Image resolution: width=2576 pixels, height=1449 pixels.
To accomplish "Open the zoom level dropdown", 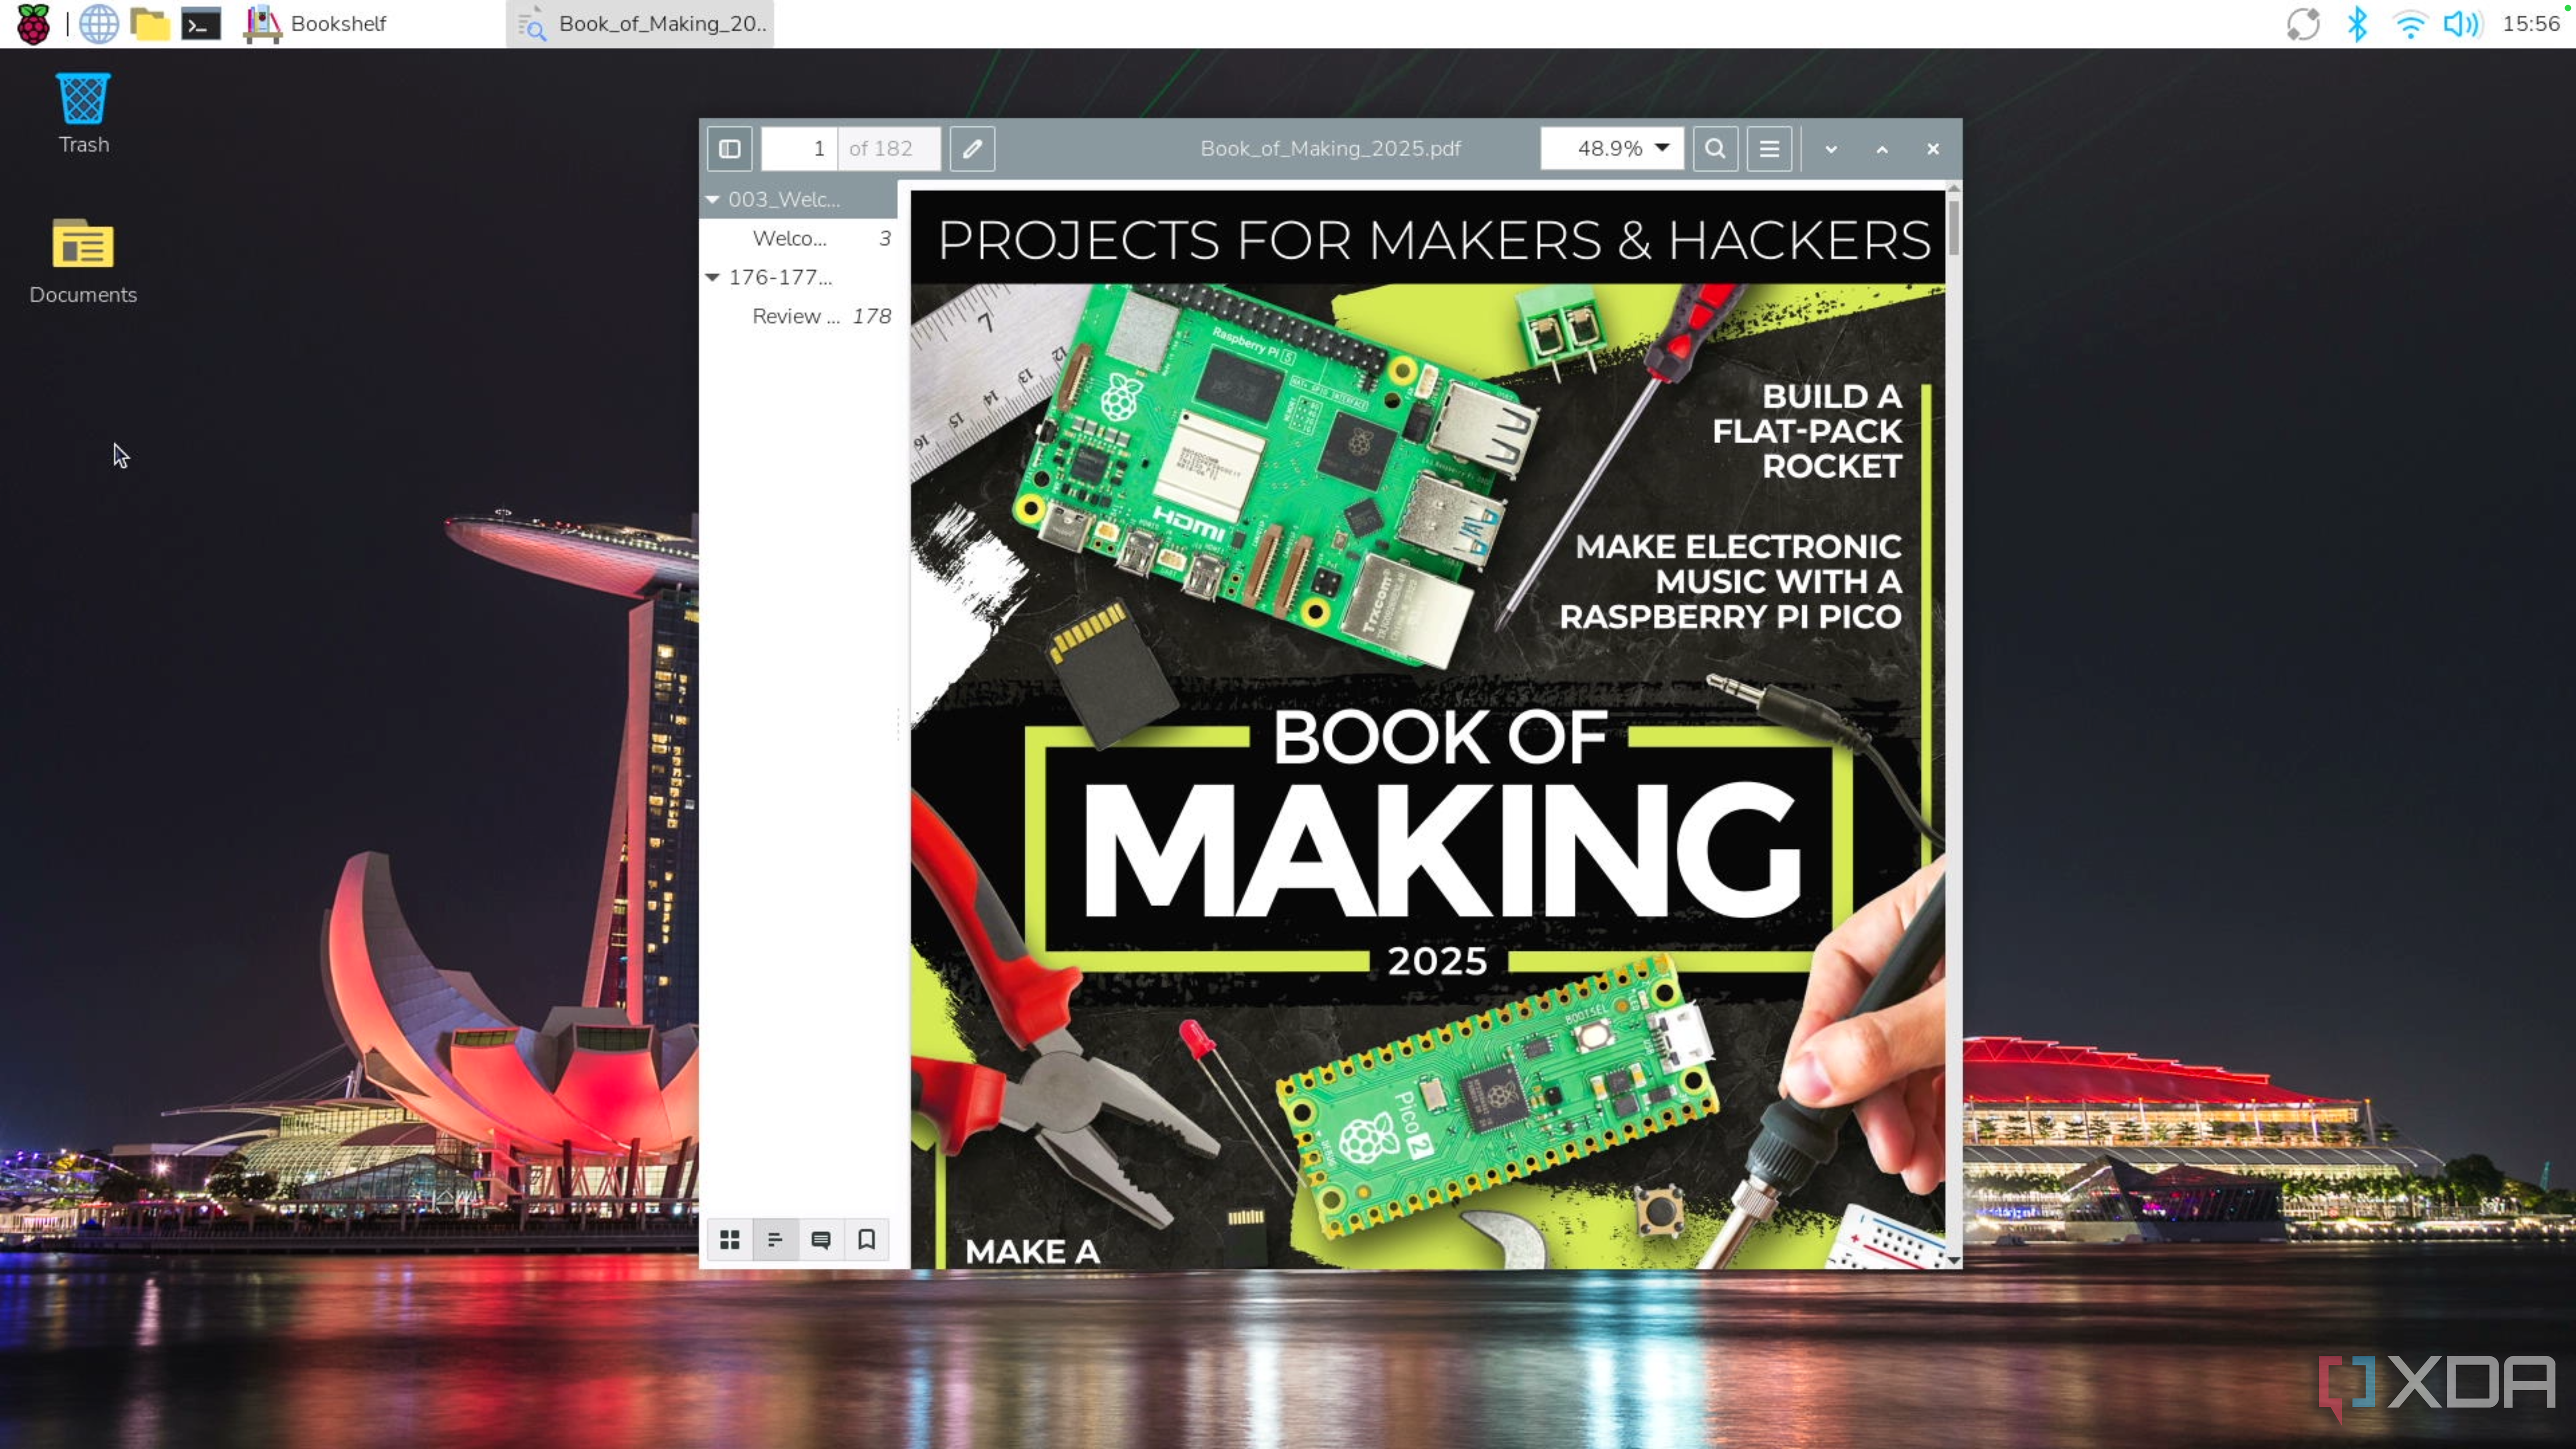I will coord(1612,148).
